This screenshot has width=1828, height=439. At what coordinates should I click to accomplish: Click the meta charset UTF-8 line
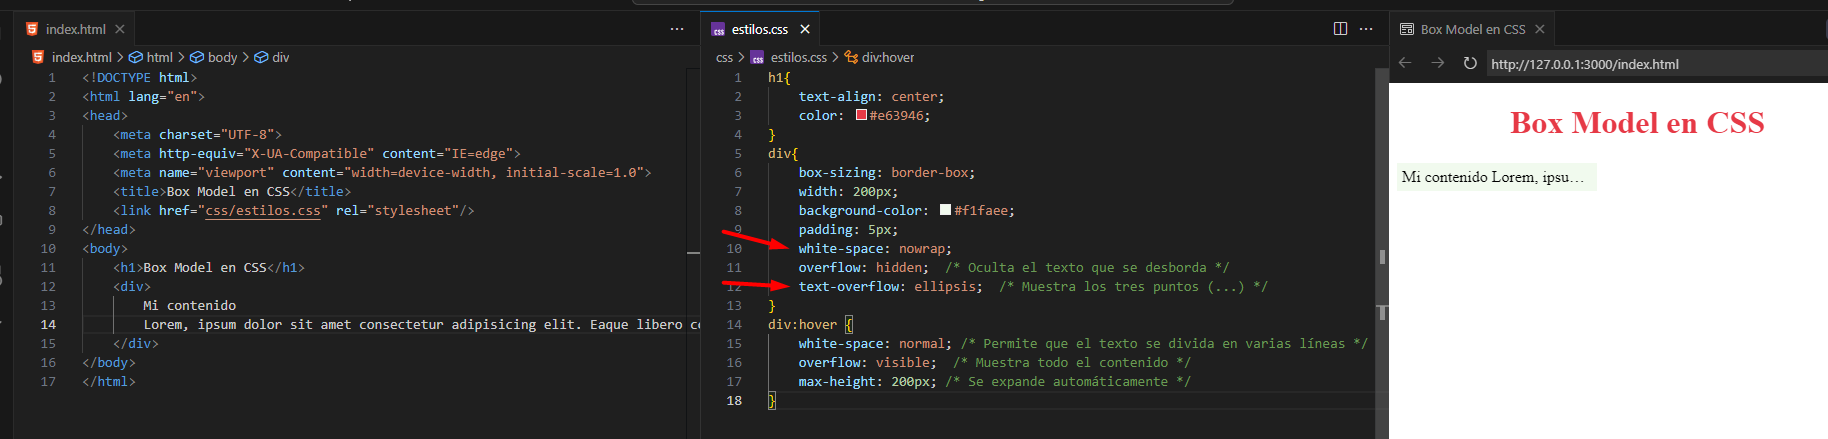pyautogui.click(x=197, y=134)
